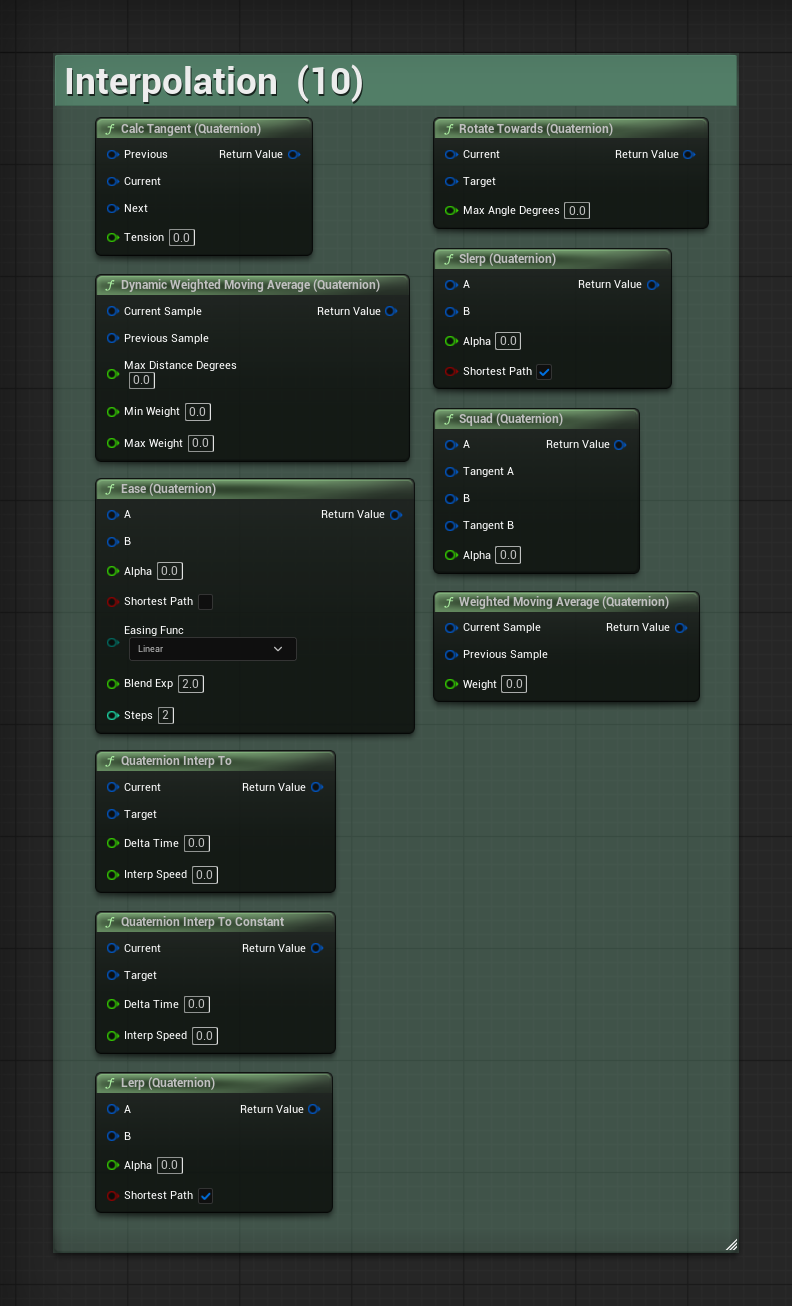Click Delta Time field on Interp To Constant
Screen dimensions: 792x1306
point(197,1005)
